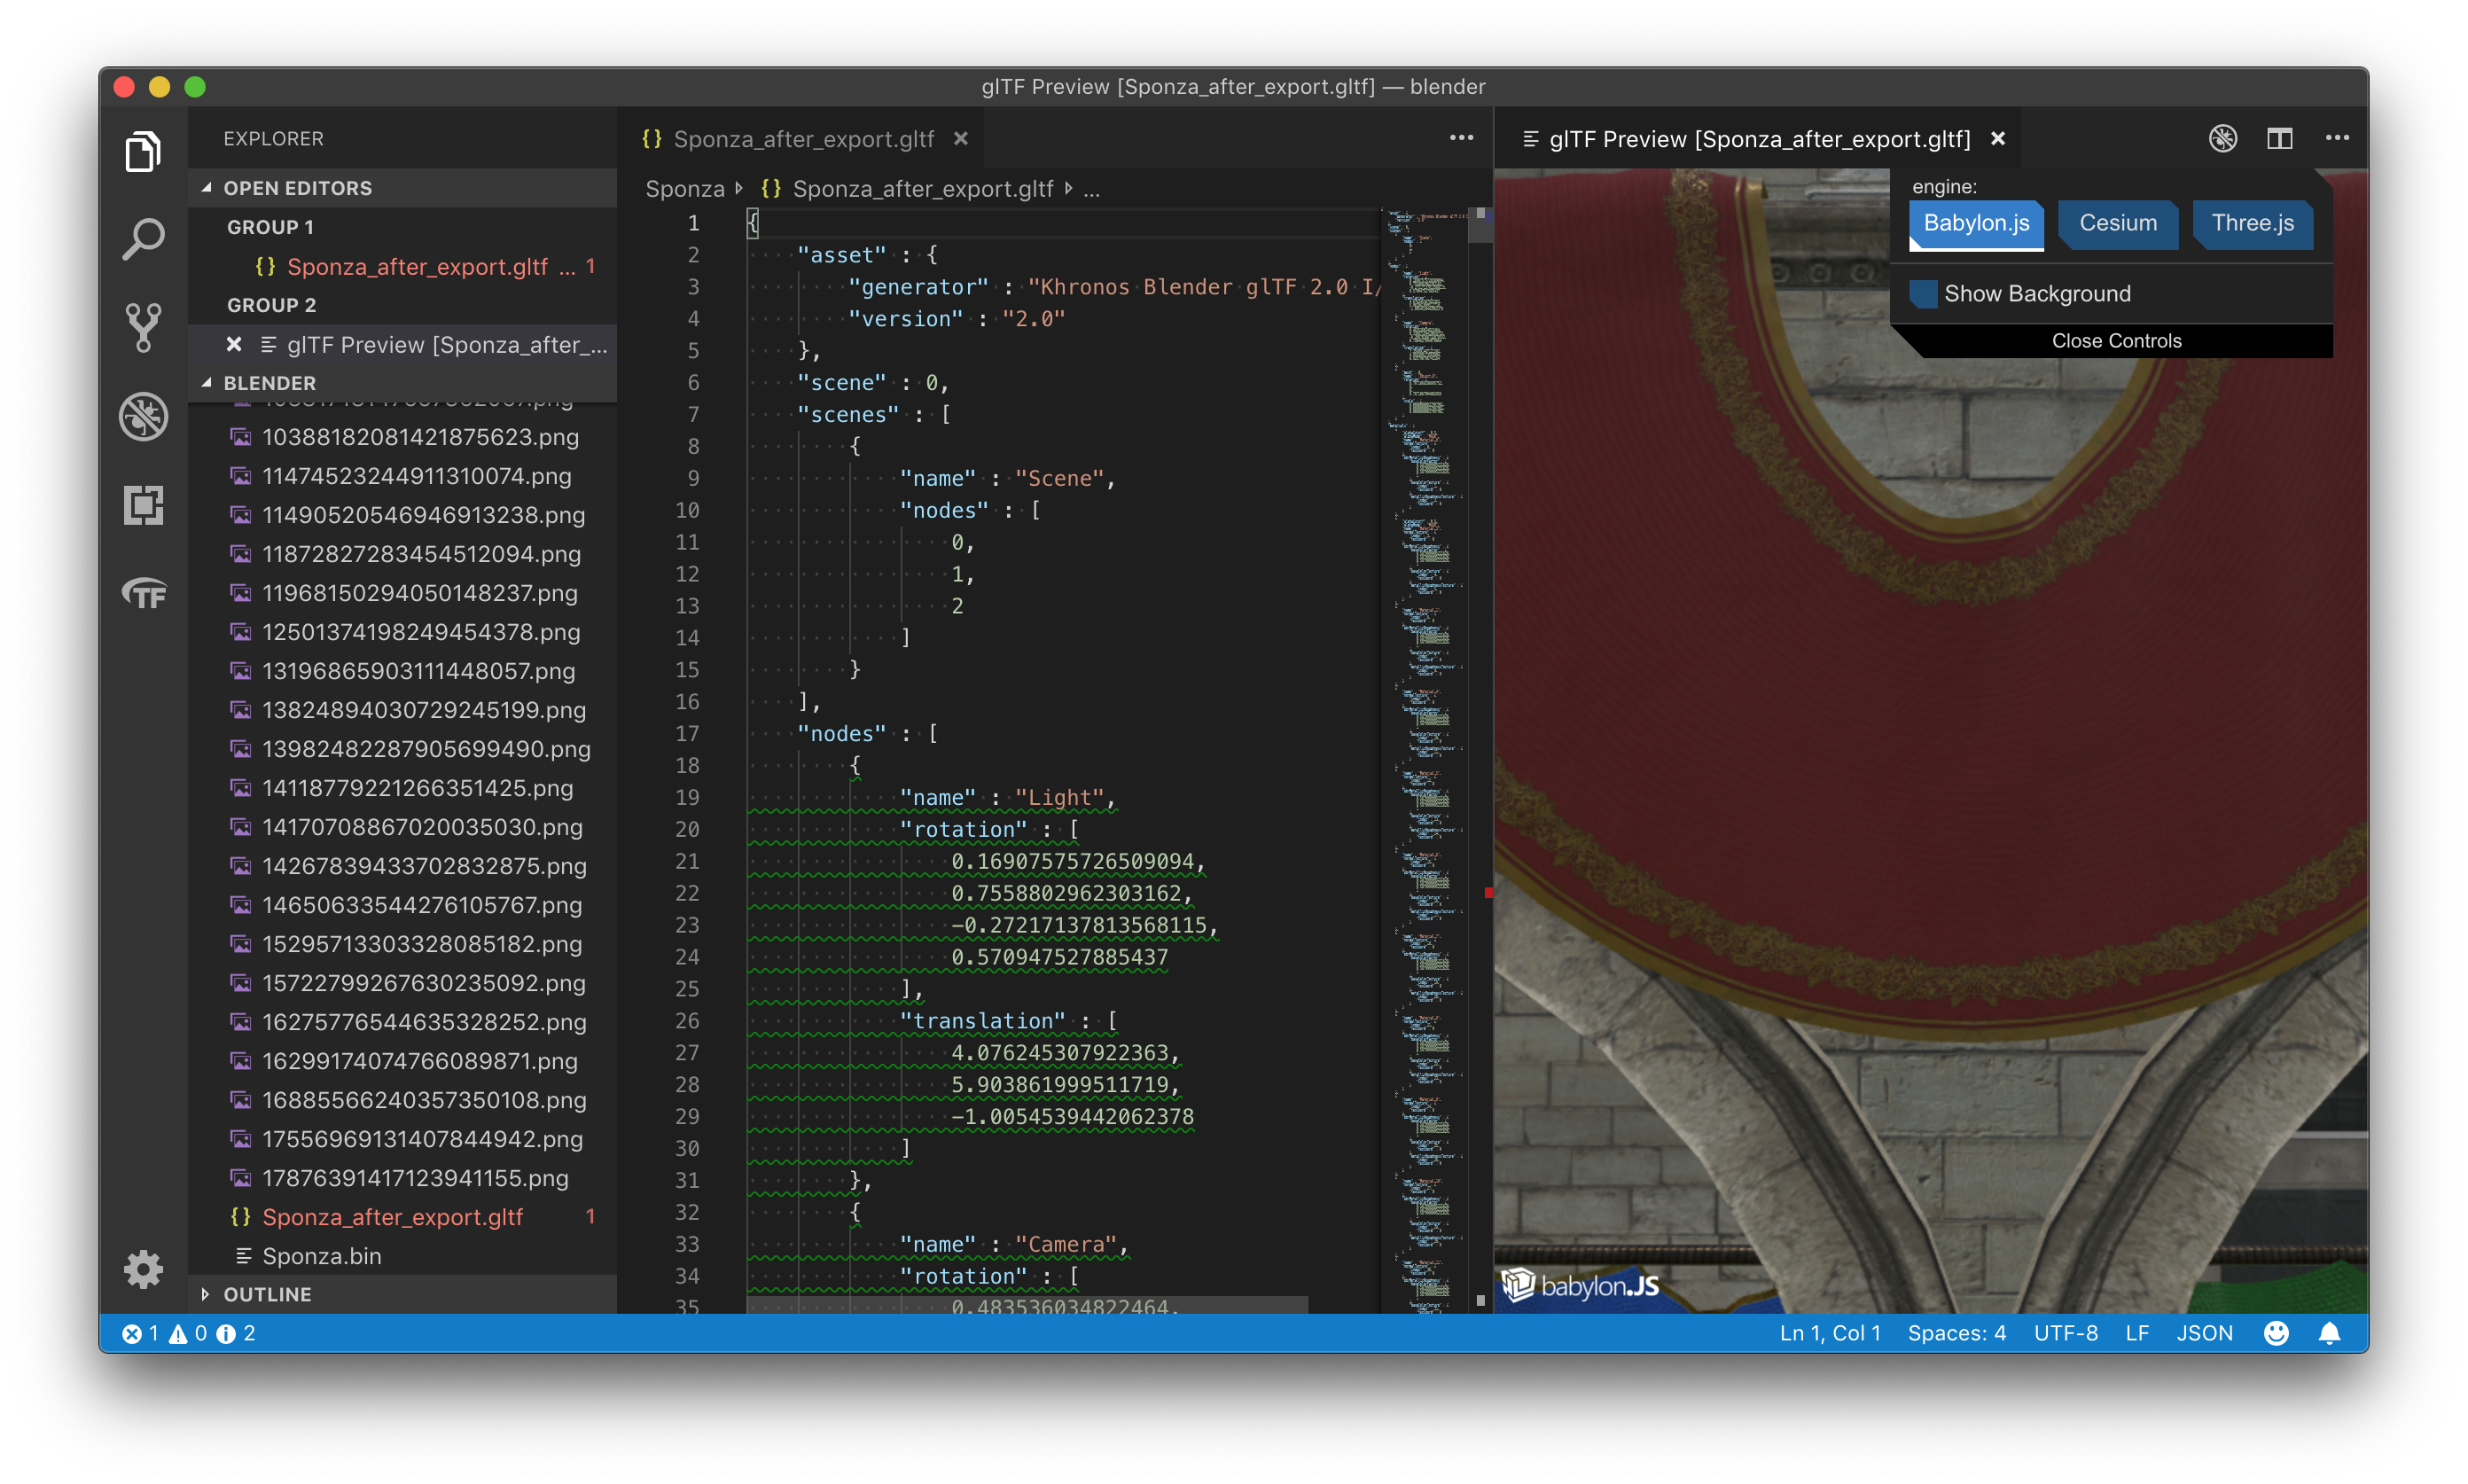Select Babylon.js as rendering engine
2468x1484 pixels.
pos(1976,223)
